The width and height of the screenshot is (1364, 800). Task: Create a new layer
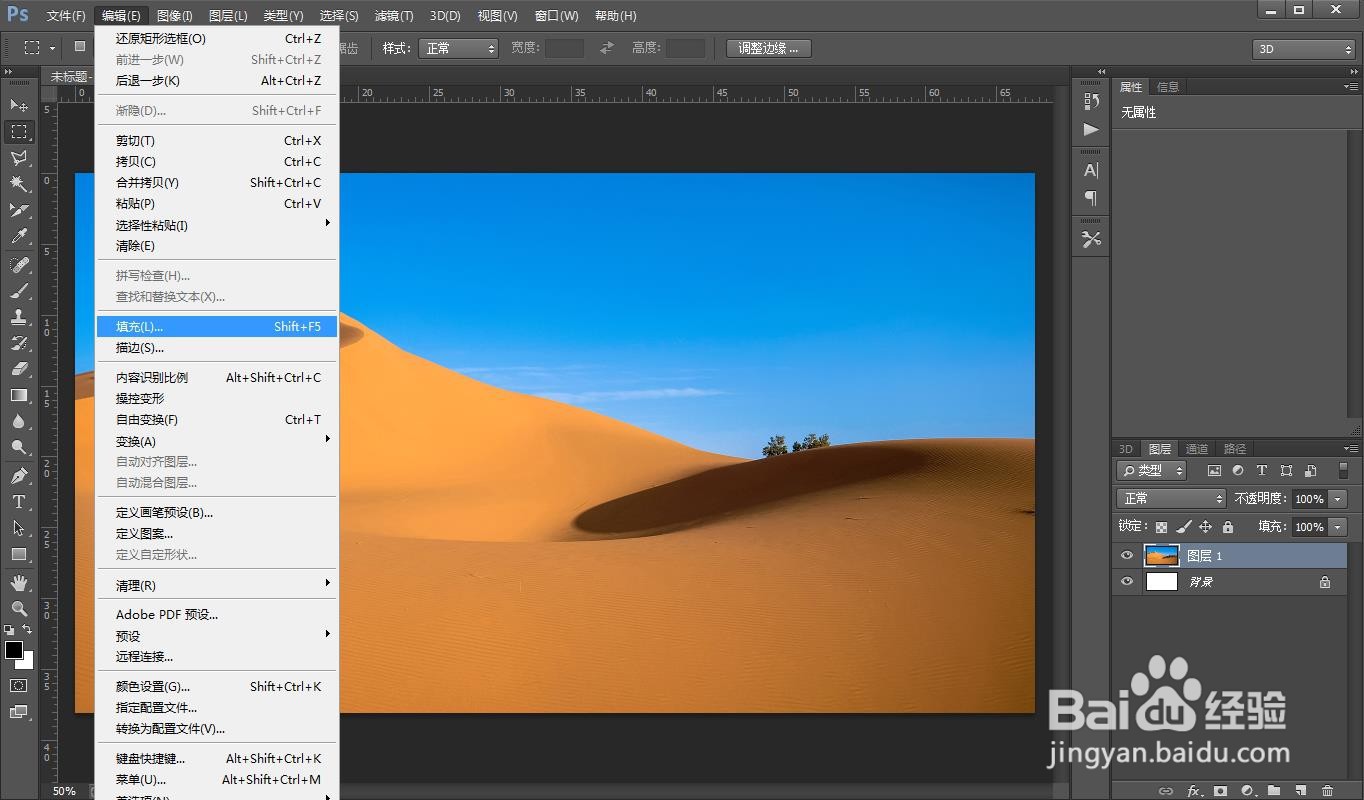(x=1301, y=791)
